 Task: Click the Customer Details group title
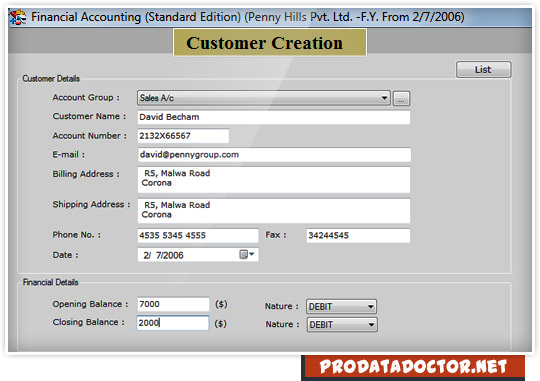[x=51, y=79]
